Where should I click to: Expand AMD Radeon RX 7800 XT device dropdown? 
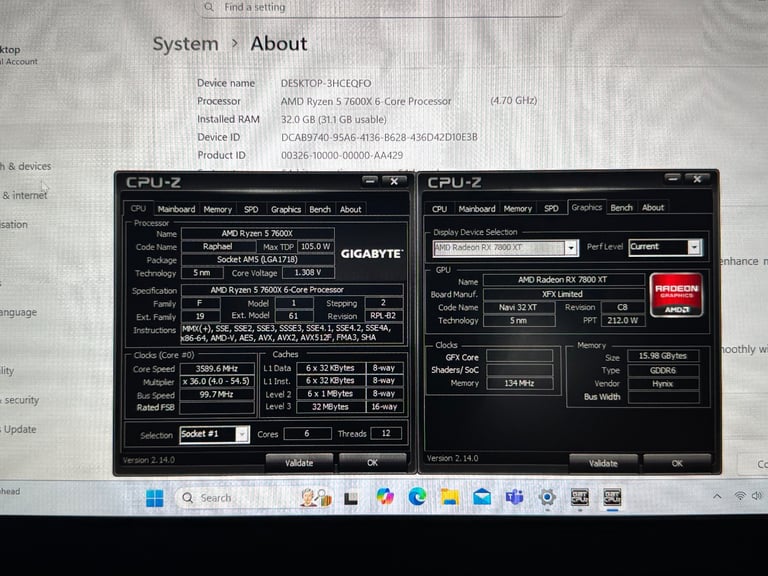[571, 248]
